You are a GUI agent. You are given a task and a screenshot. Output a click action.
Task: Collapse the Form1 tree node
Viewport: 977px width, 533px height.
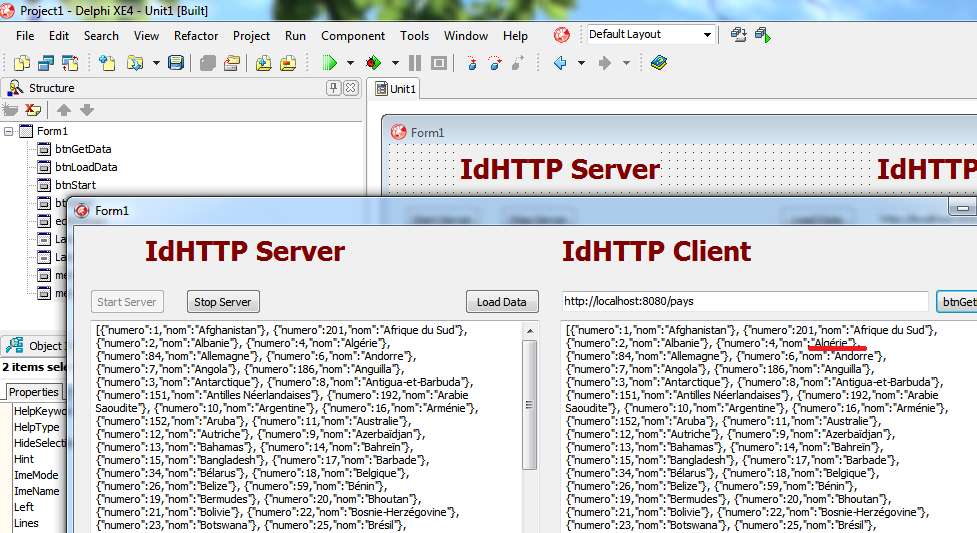pos(9,132)
